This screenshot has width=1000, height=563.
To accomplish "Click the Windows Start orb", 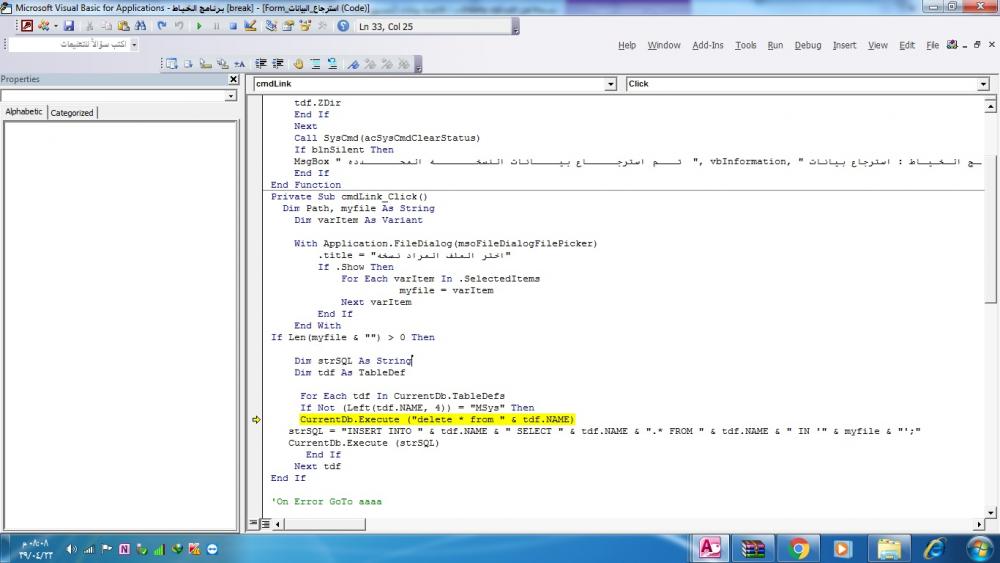I will tap(979, 548).
